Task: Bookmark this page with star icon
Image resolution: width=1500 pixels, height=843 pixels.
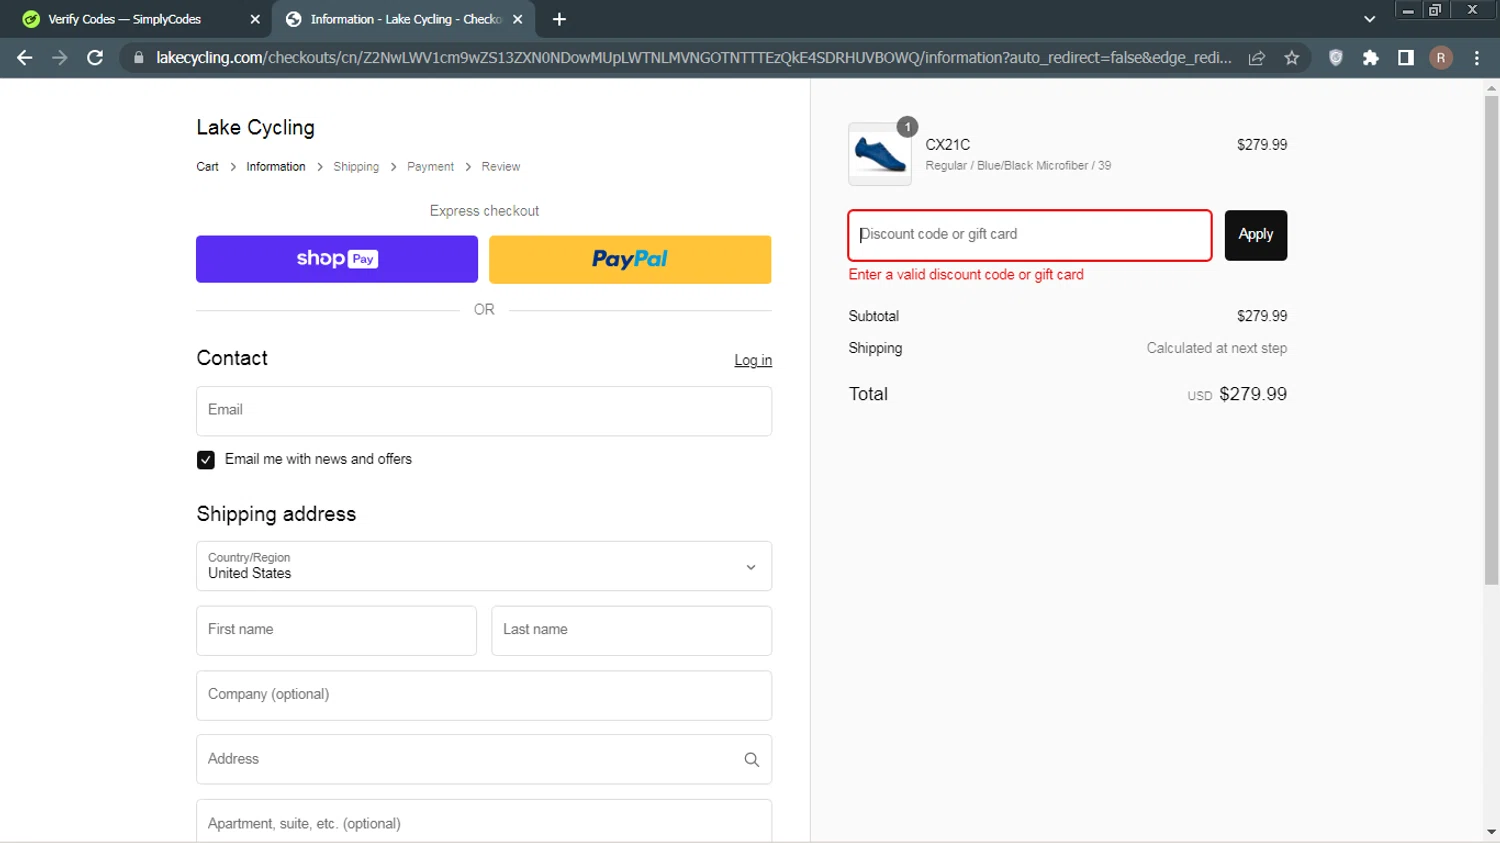Action: [x=1292, y=58]
